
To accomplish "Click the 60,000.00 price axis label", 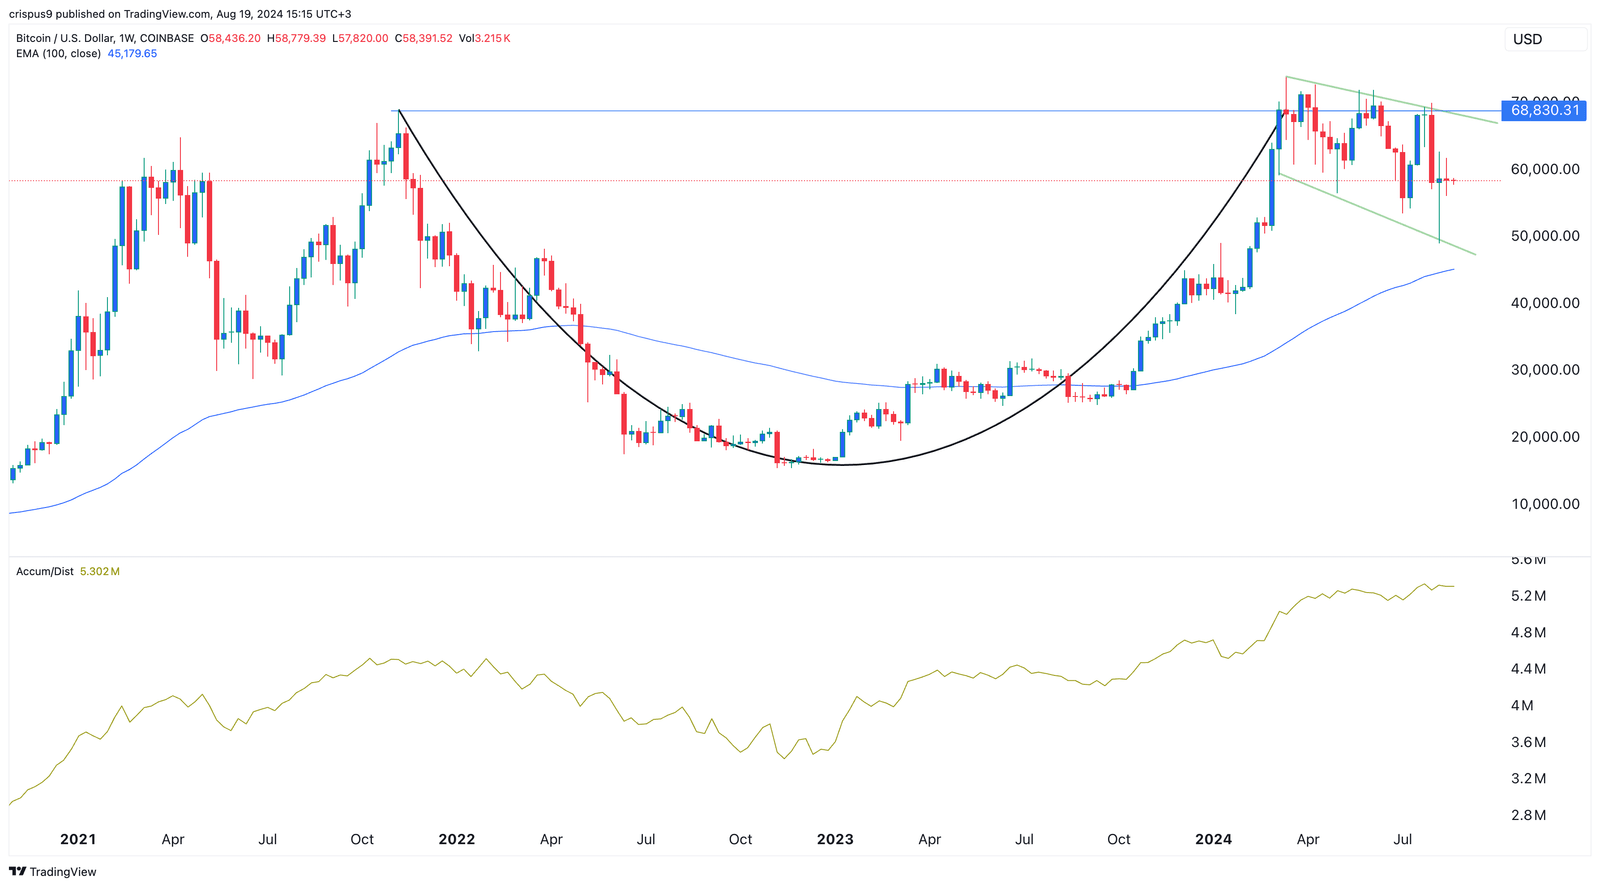I will (x=1545, y=169).
